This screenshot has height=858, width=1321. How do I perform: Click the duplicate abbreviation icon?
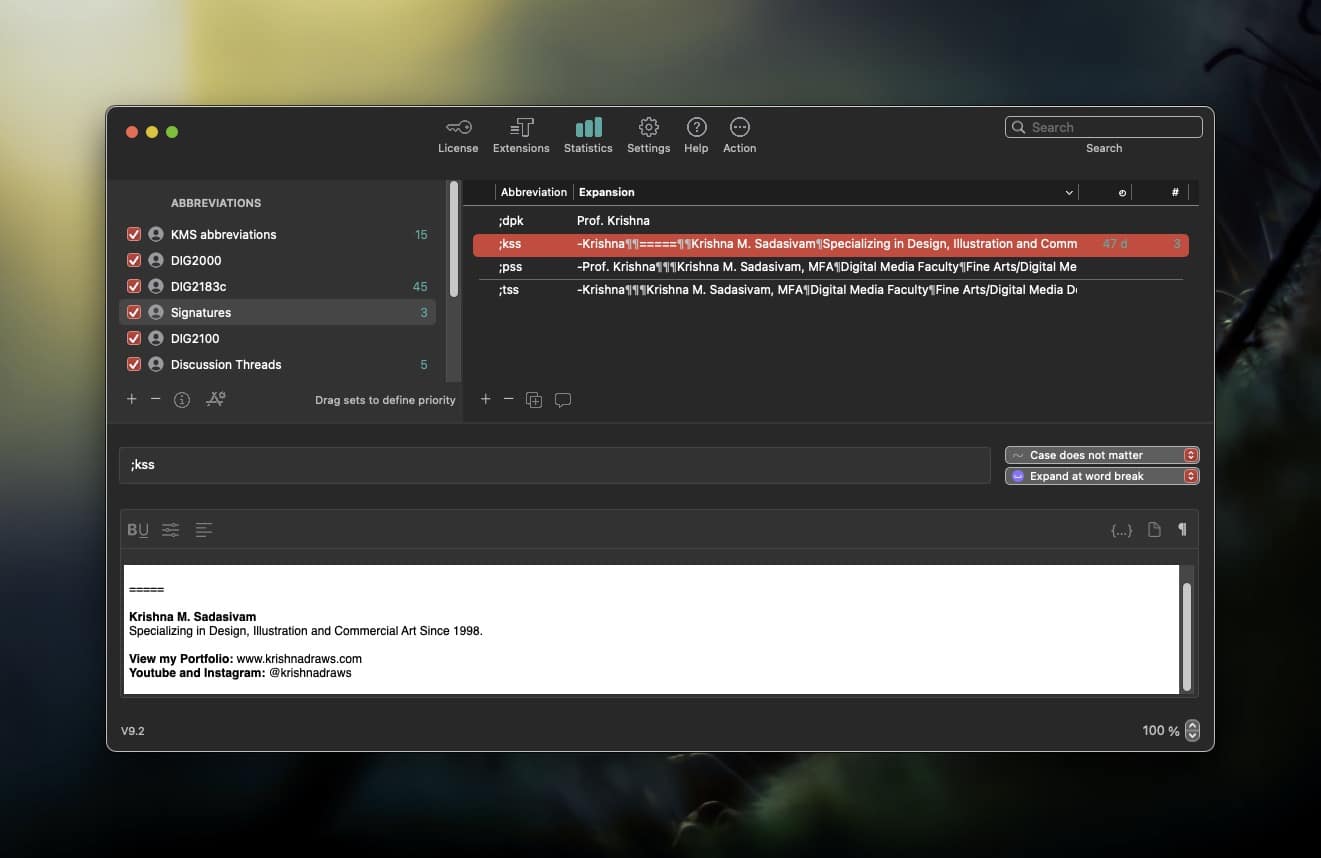point(534,400)
